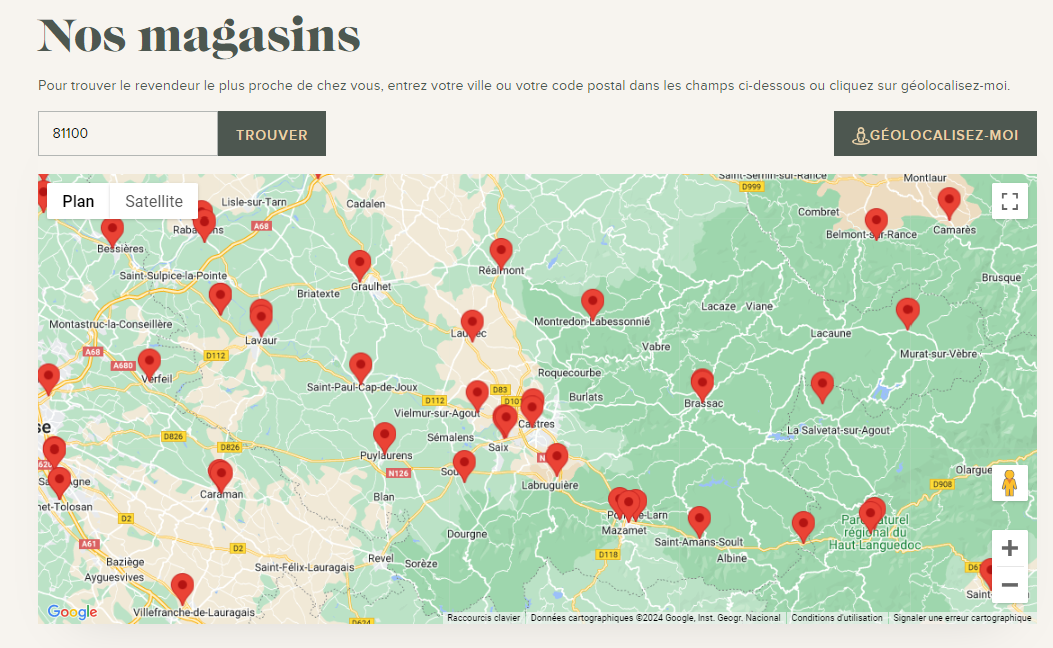Click the TROUVER search button
1053x648 pixels.
272,134
